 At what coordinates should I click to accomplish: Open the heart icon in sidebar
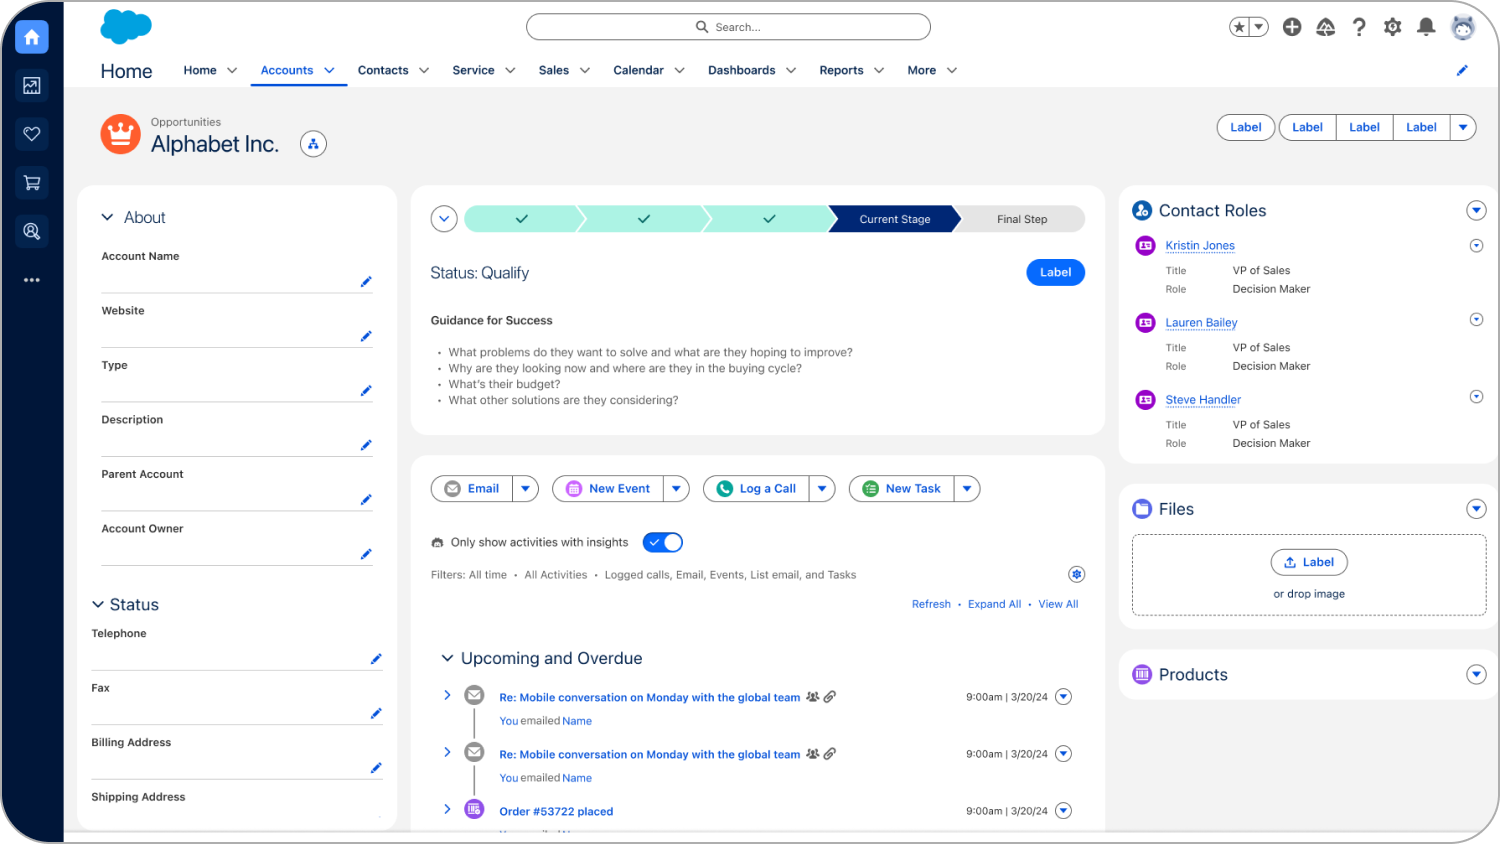coord(32,134)
